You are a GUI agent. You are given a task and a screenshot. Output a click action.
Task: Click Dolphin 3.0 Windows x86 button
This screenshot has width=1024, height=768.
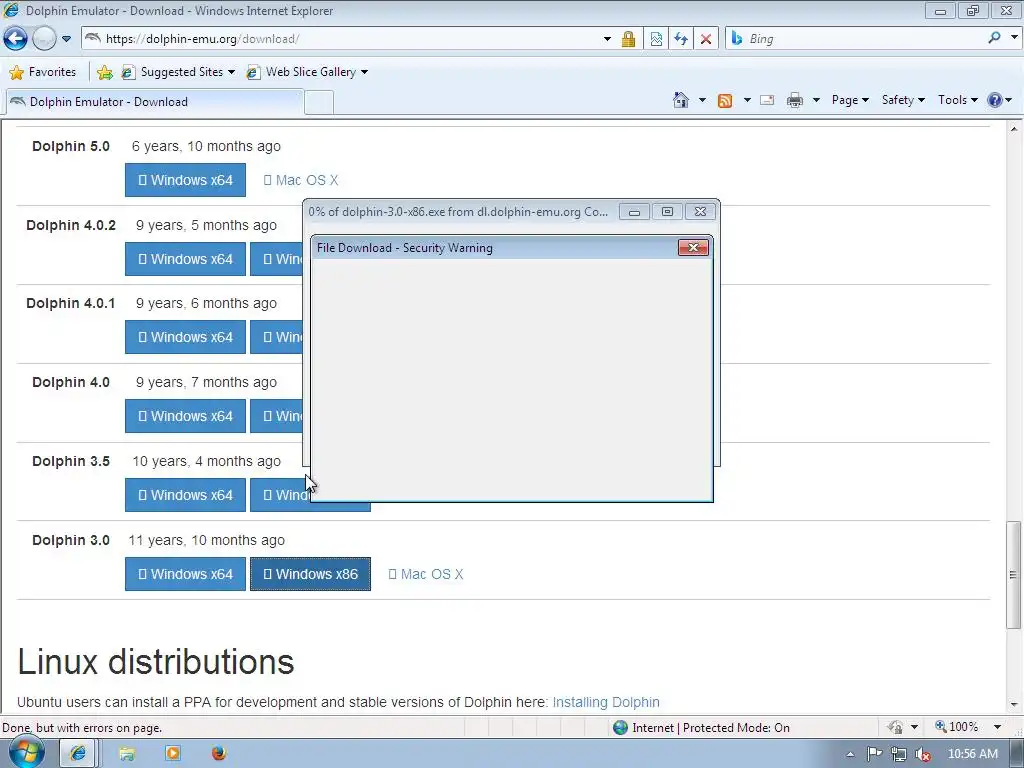click(310, 574)
